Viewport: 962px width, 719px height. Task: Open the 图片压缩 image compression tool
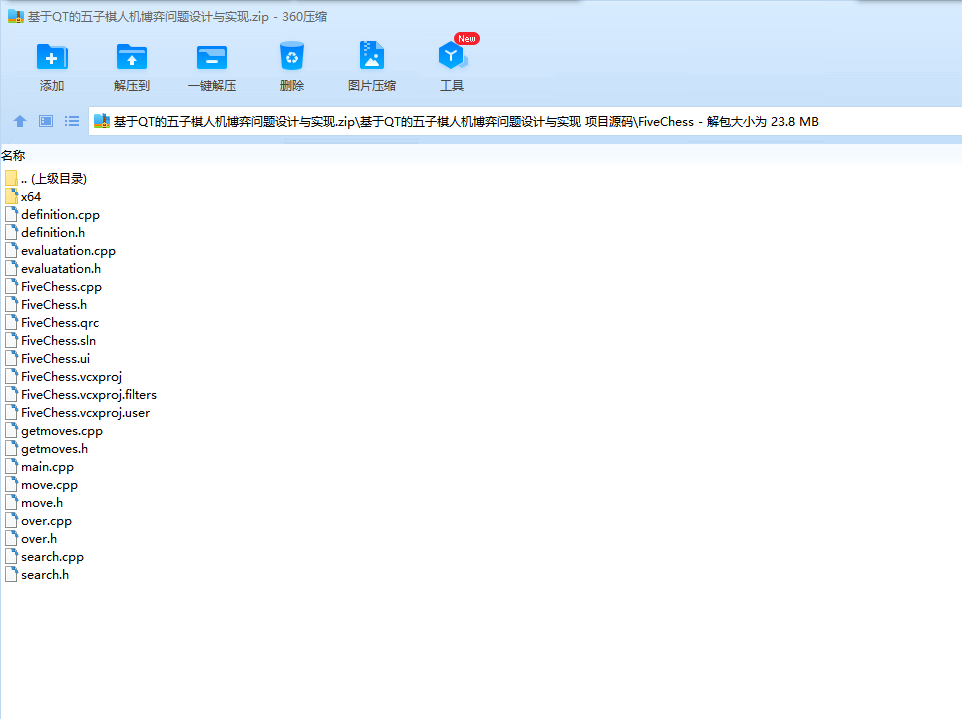(x=372, y=57)
